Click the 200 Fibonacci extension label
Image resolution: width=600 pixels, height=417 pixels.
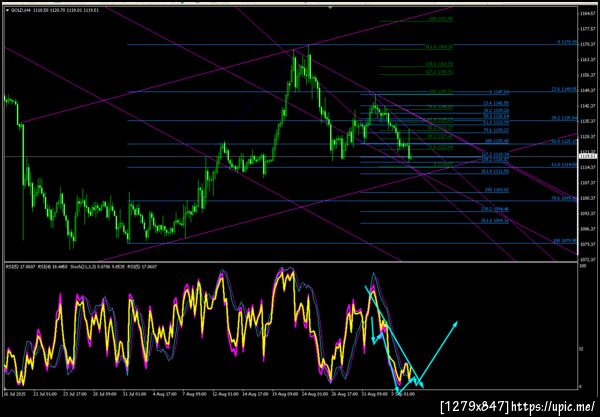tap(497, 190)
